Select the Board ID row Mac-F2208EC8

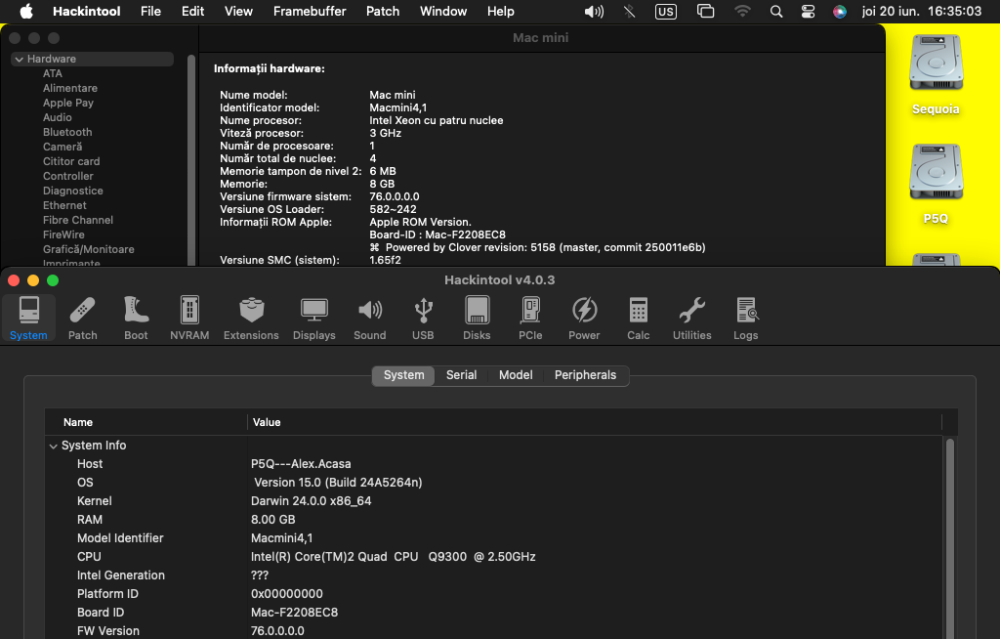pos(494,612)
